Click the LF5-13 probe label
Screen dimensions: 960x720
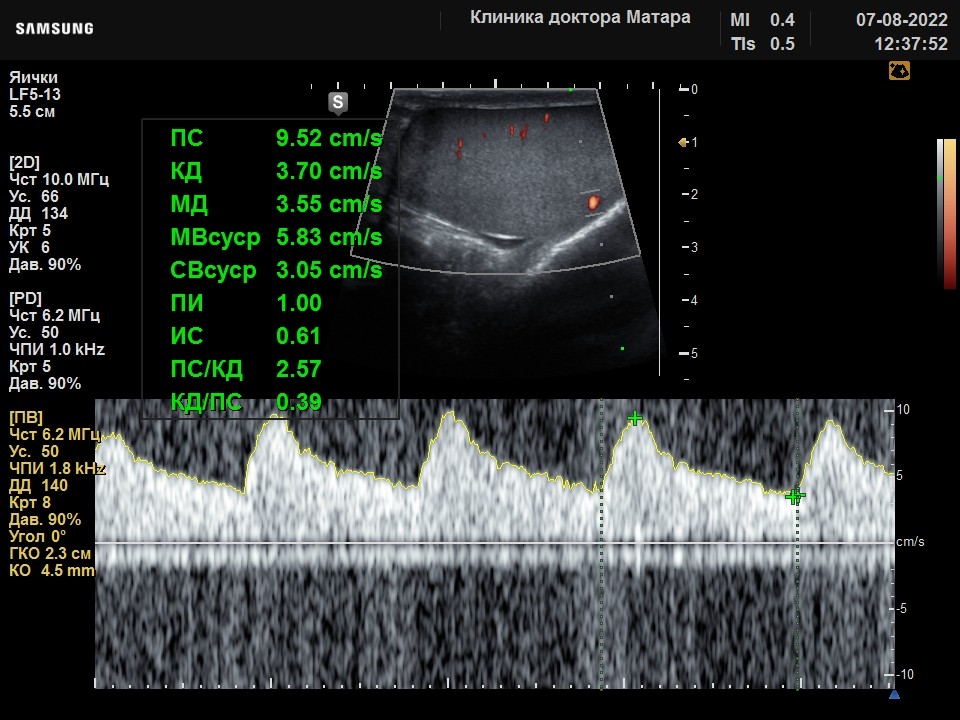point(35,94)
